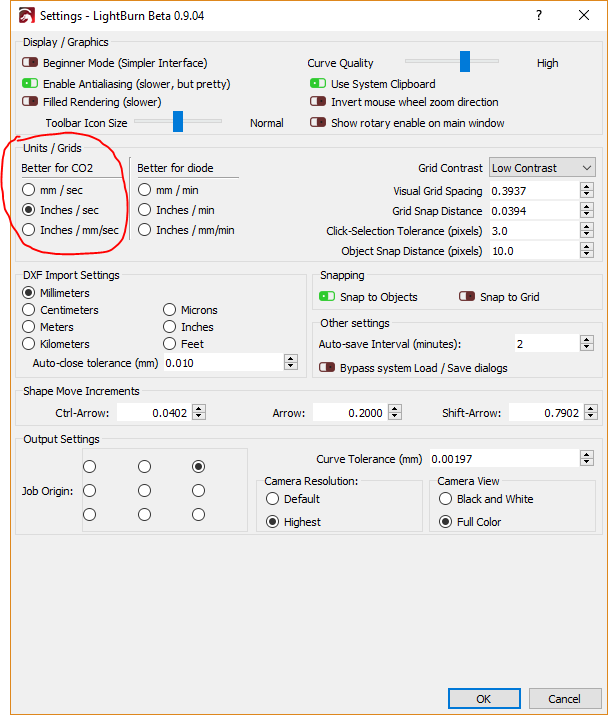Click the Curve Tolerance field
Viewport: 608px width, 715px height.
504,458
